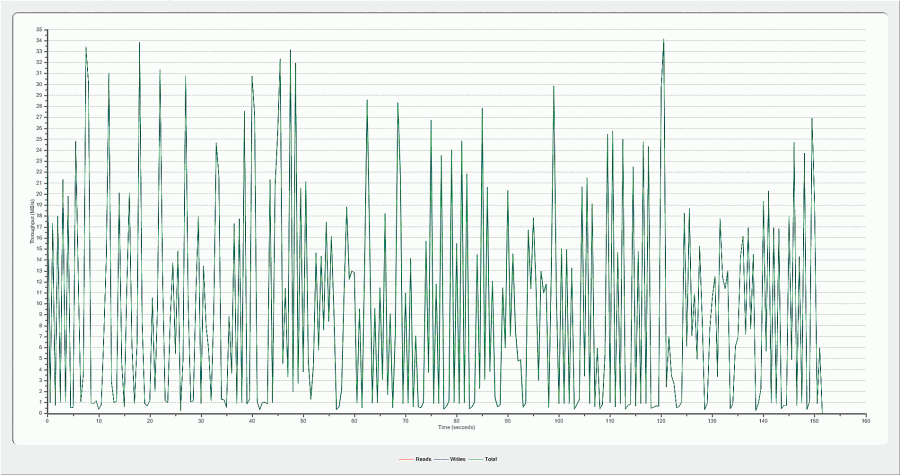Click the peak near 99 seconds
The height and width of the screenshot is (475, 900).
click(554, 87)
